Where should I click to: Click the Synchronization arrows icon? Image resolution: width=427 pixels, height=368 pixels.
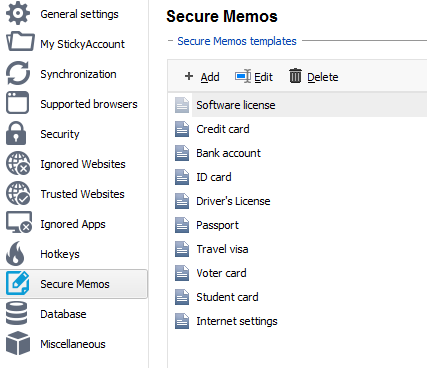pos(18,73)
